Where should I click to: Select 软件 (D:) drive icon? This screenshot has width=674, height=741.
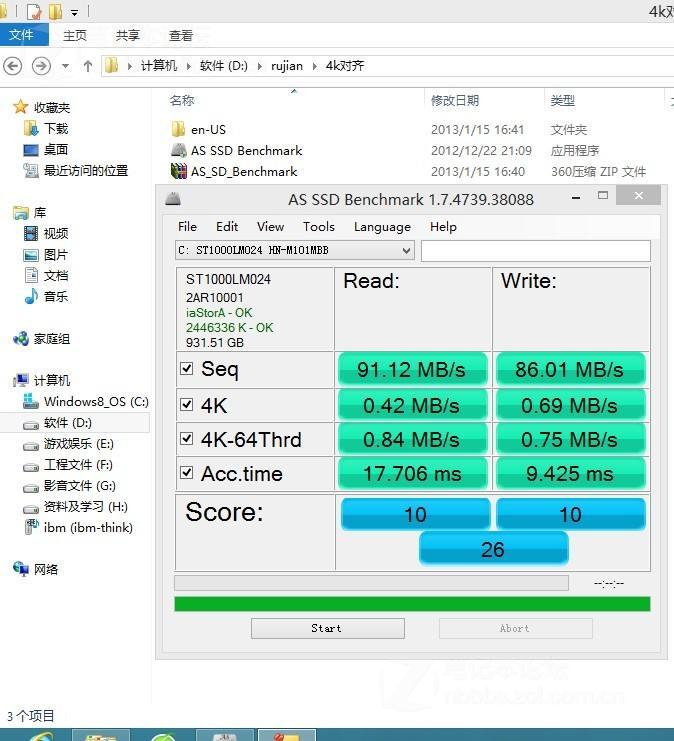click(31, 424)
